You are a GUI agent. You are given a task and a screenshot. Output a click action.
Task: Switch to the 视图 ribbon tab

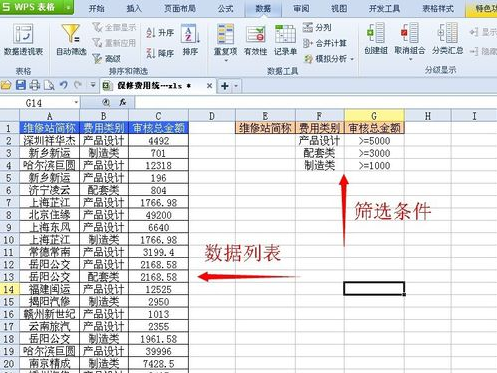339,9
